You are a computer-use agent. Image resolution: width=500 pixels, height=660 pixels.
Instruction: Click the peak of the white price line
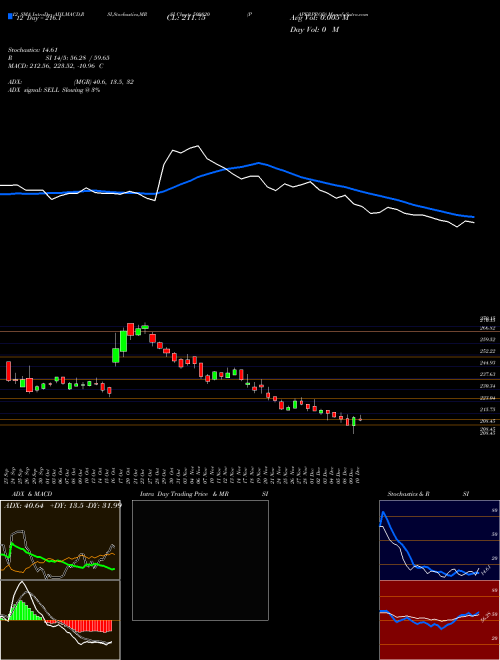[198, 146]
